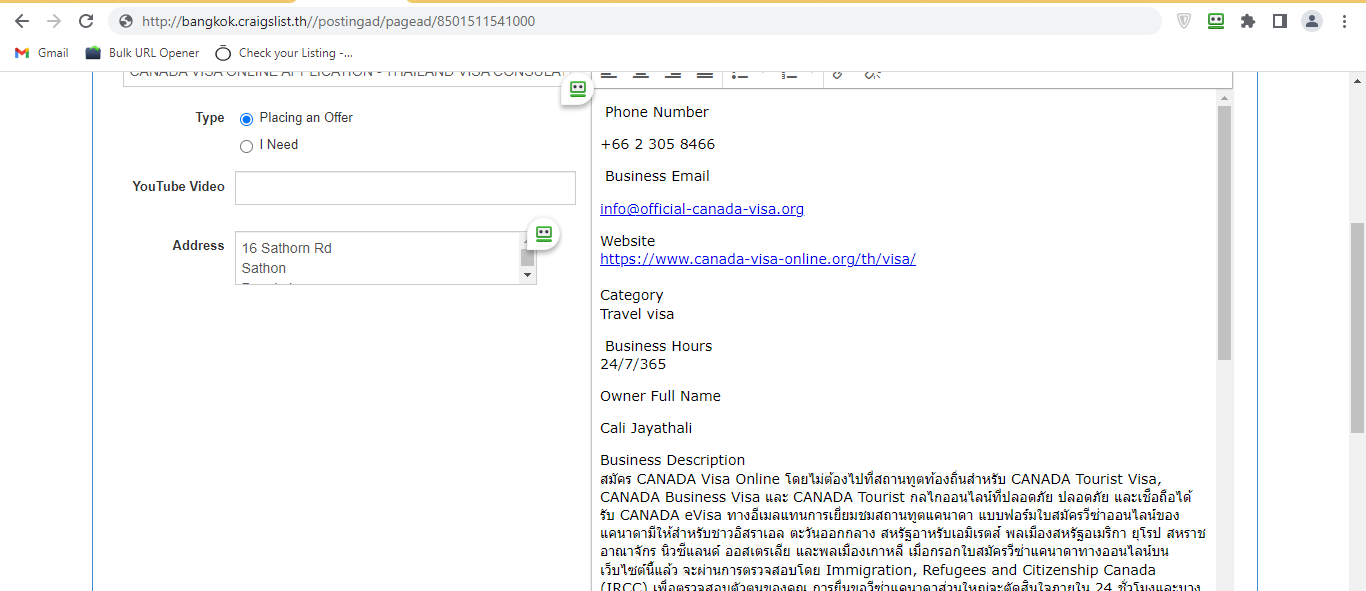This screenshot has width=1366, height=591.
Task: Click the remove link editor icon
Action: pyautogui.click(x=872, y=74)
